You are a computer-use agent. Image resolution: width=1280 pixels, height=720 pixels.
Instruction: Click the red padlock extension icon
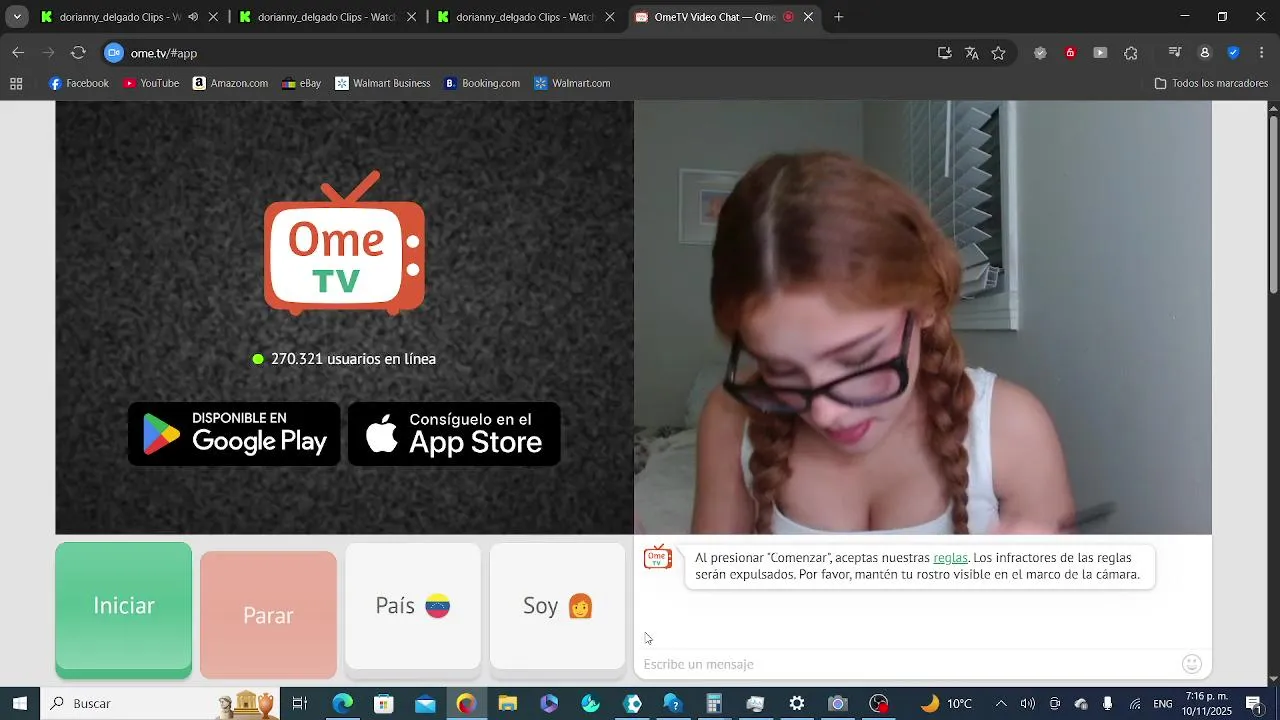point(1070,53)
